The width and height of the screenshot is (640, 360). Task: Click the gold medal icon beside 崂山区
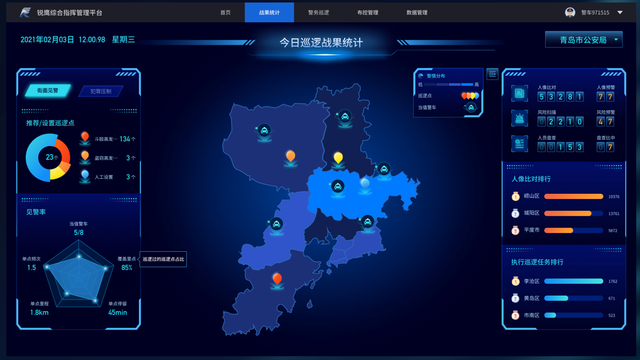516,196
